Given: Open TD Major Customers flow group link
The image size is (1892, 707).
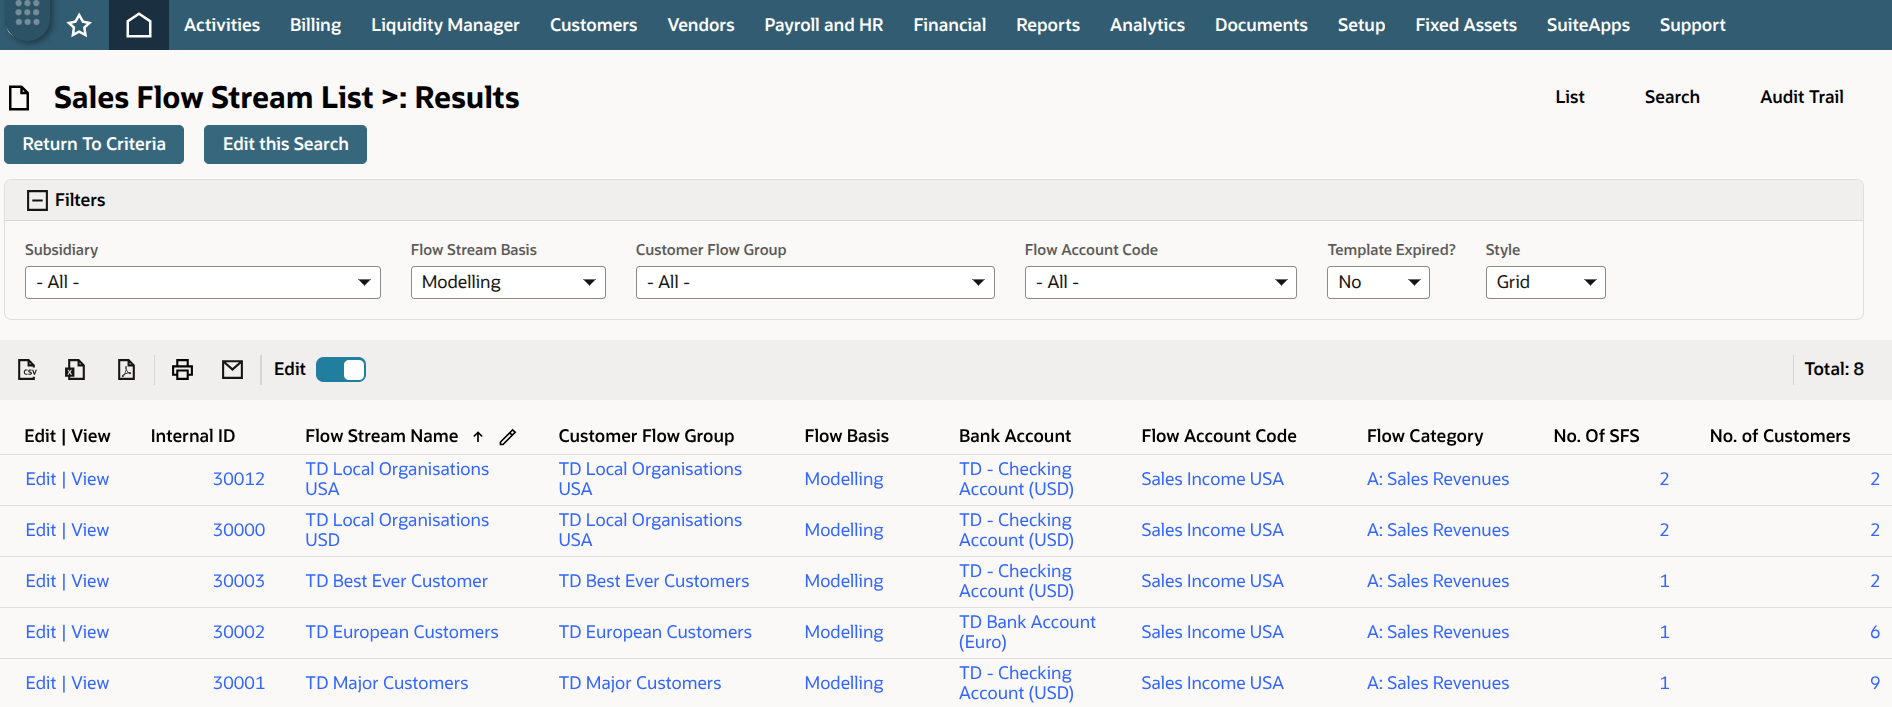Looking at the screenshot, I should 640,683.
